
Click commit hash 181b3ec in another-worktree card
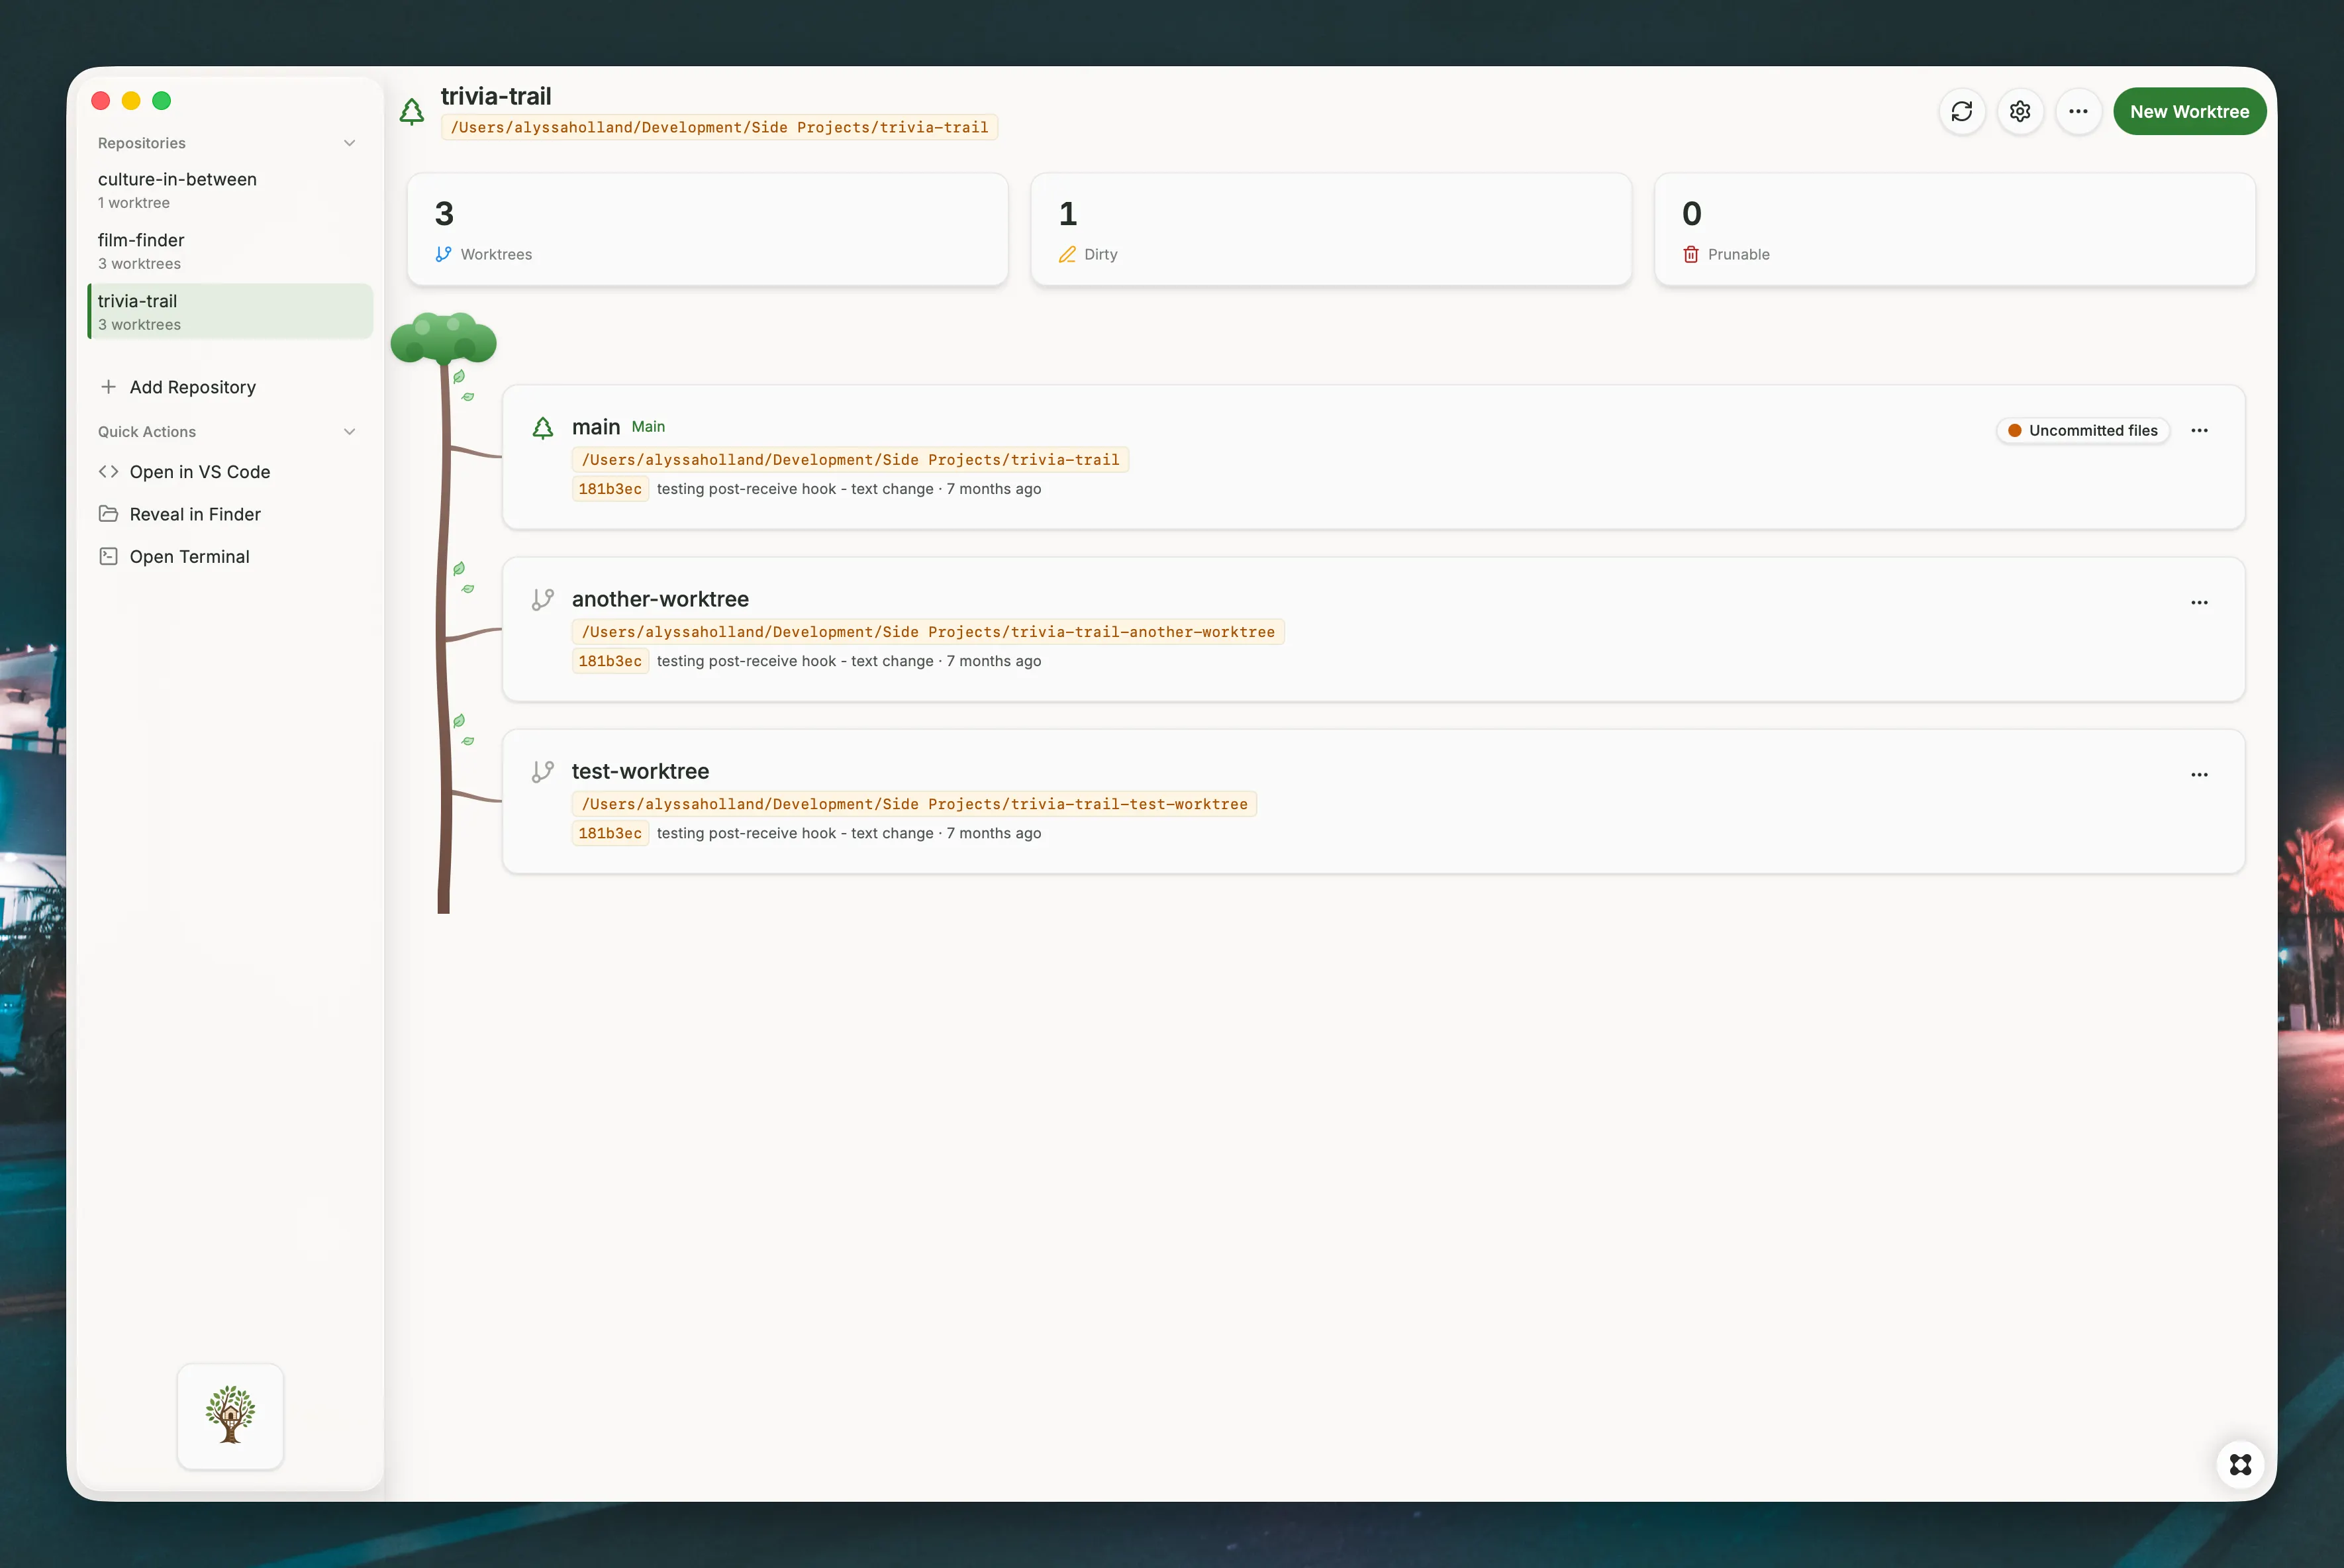click(610, 661)
